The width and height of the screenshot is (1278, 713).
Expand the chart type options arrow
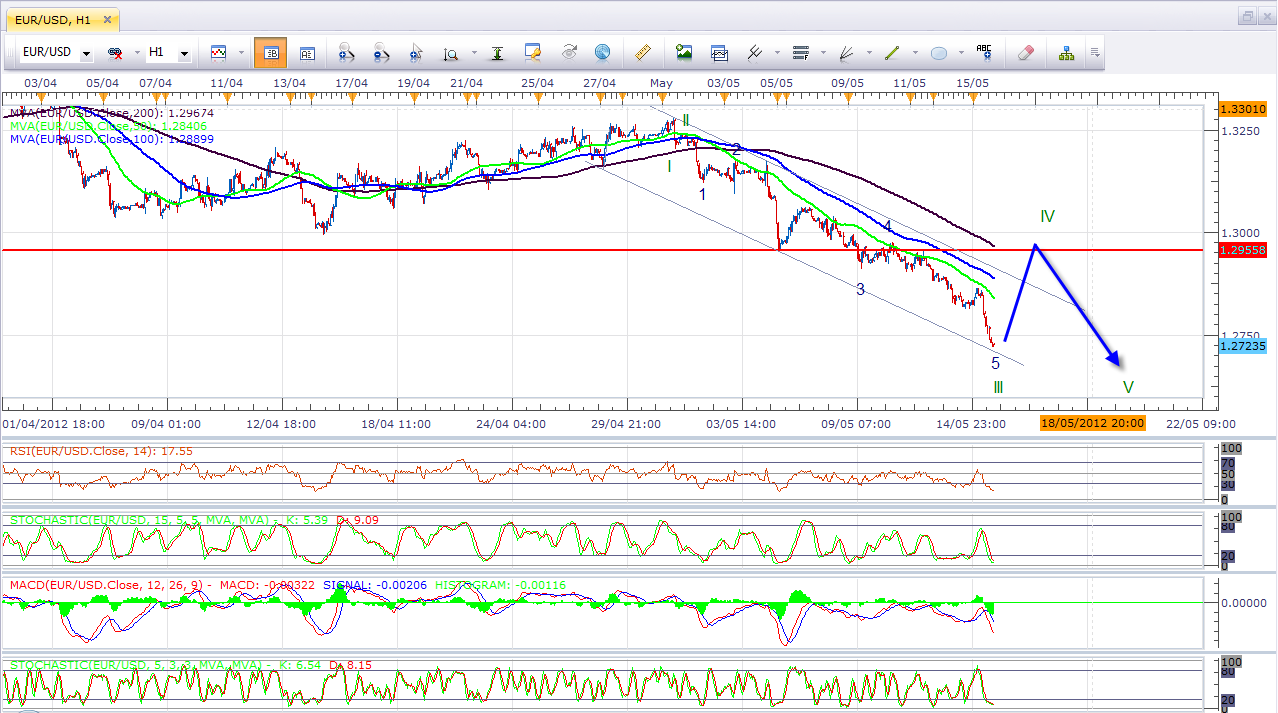tap(241, 53)
